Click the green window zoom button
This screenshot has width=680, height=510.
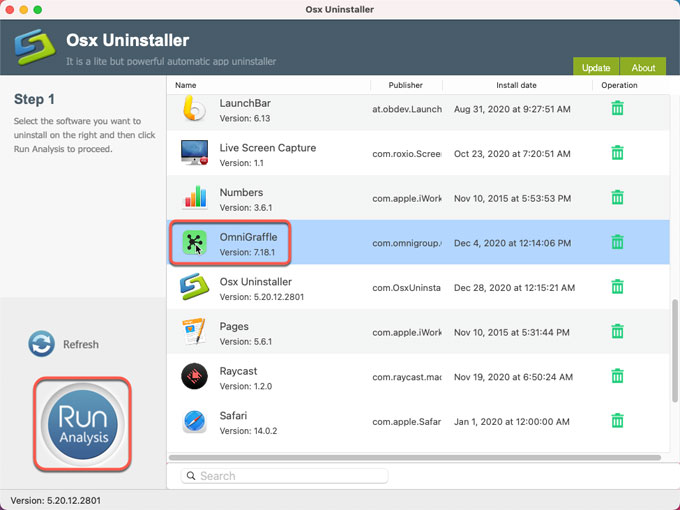(x=38, y=10)
